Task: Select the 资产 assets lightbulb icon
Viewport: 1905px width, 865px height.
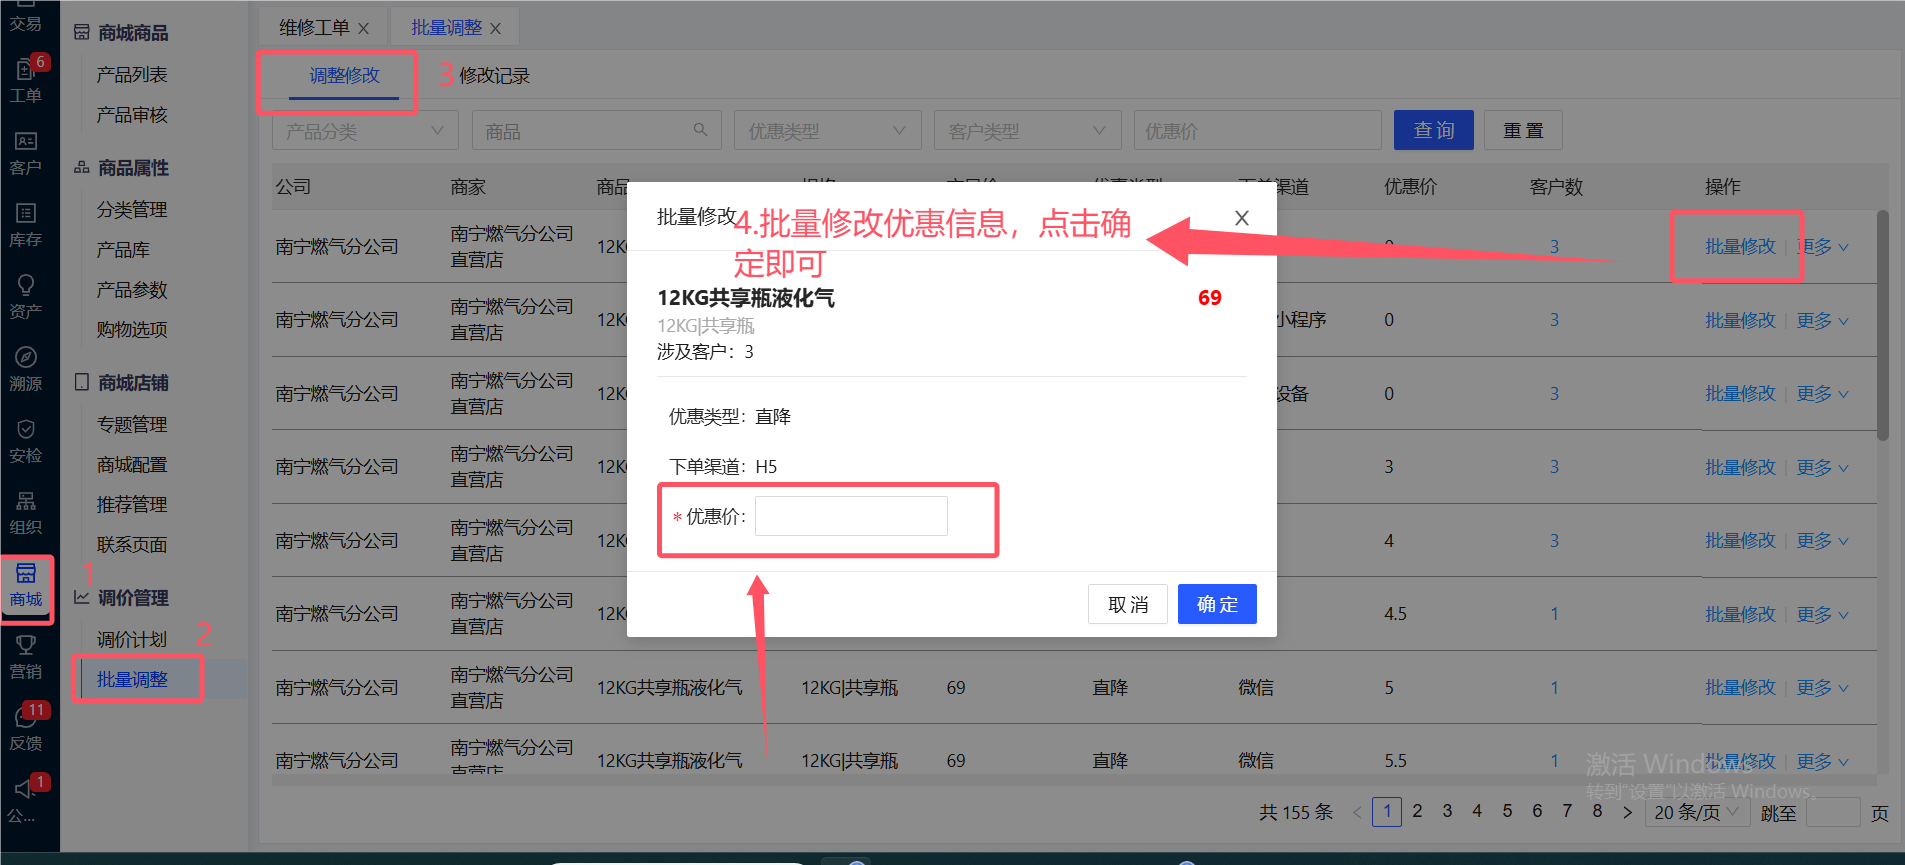Action: pyautogui.click(x=26, y=296)
